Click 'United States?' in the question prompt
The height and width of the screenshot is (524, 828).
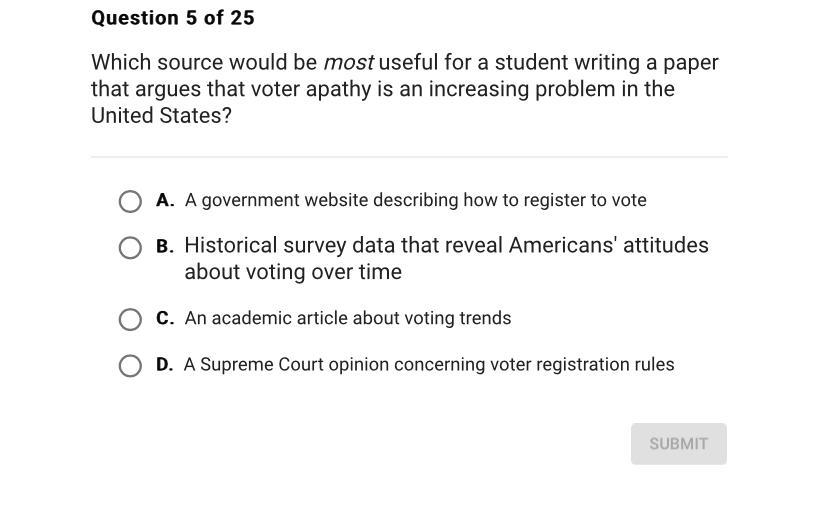click(x=161, y=116)
